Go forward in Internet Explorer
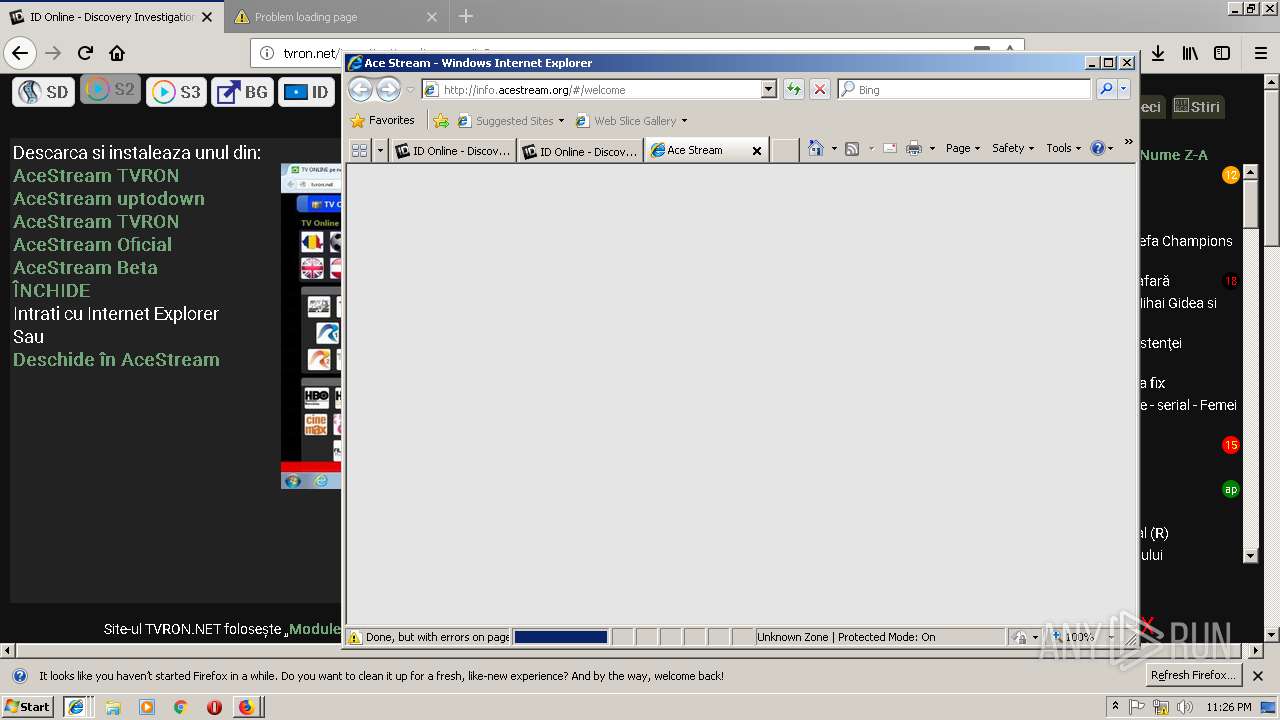 (388, 89)
